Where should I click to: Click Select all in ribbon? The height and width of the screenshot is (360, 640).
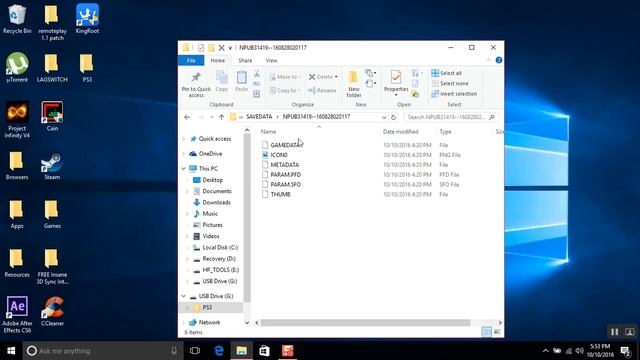(447, 73)
